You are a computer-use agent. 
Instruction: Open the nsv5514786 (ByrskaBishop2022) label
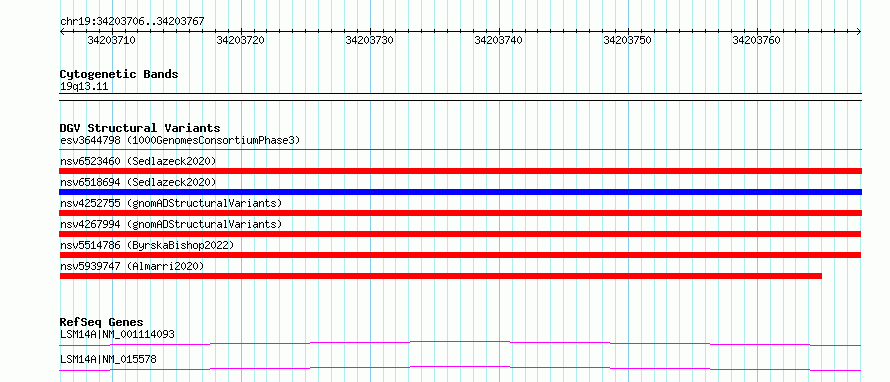147,245
